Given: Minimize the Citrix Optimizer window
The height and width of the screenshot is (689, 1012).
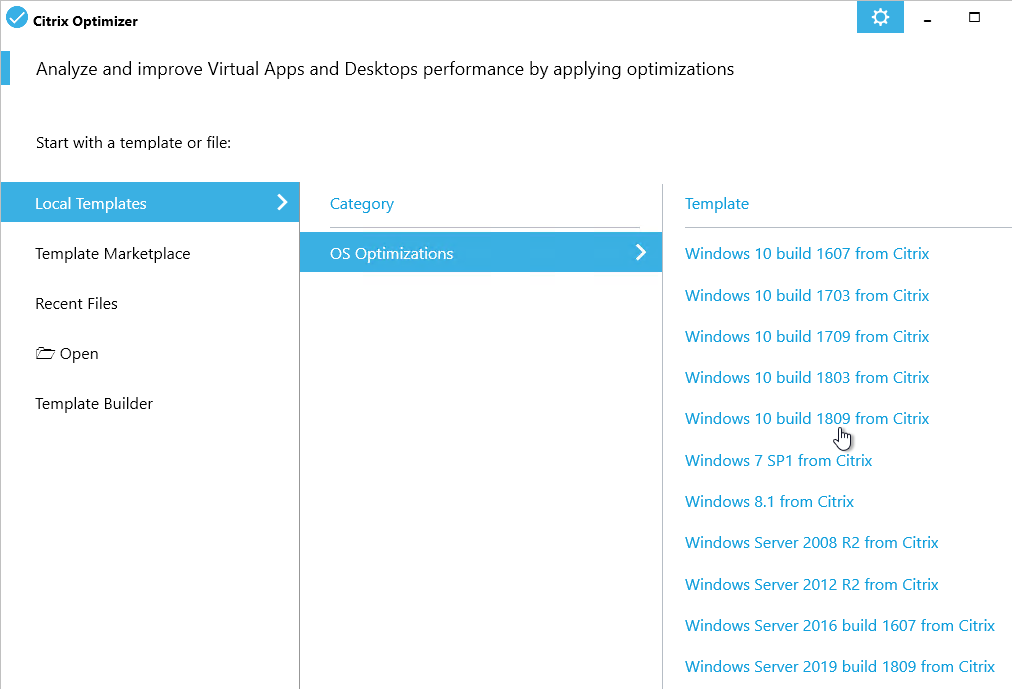Looking at the screenshot, I should click(927, 21).
